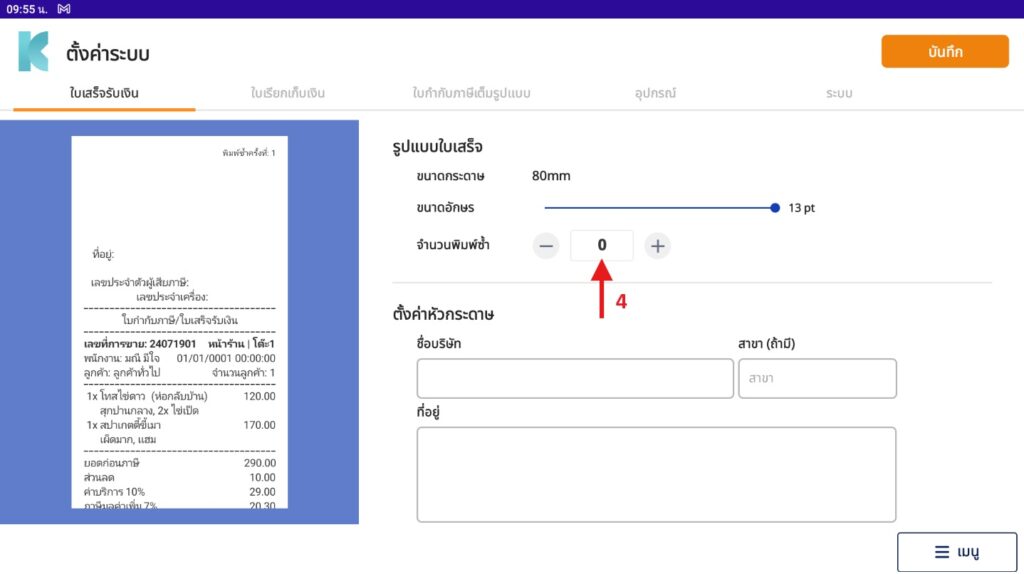Select ใบเสร็จรับเงิน tab
Image resolution: width=1024 pixels, height=574 pixels.
click(x=104, y=93)
